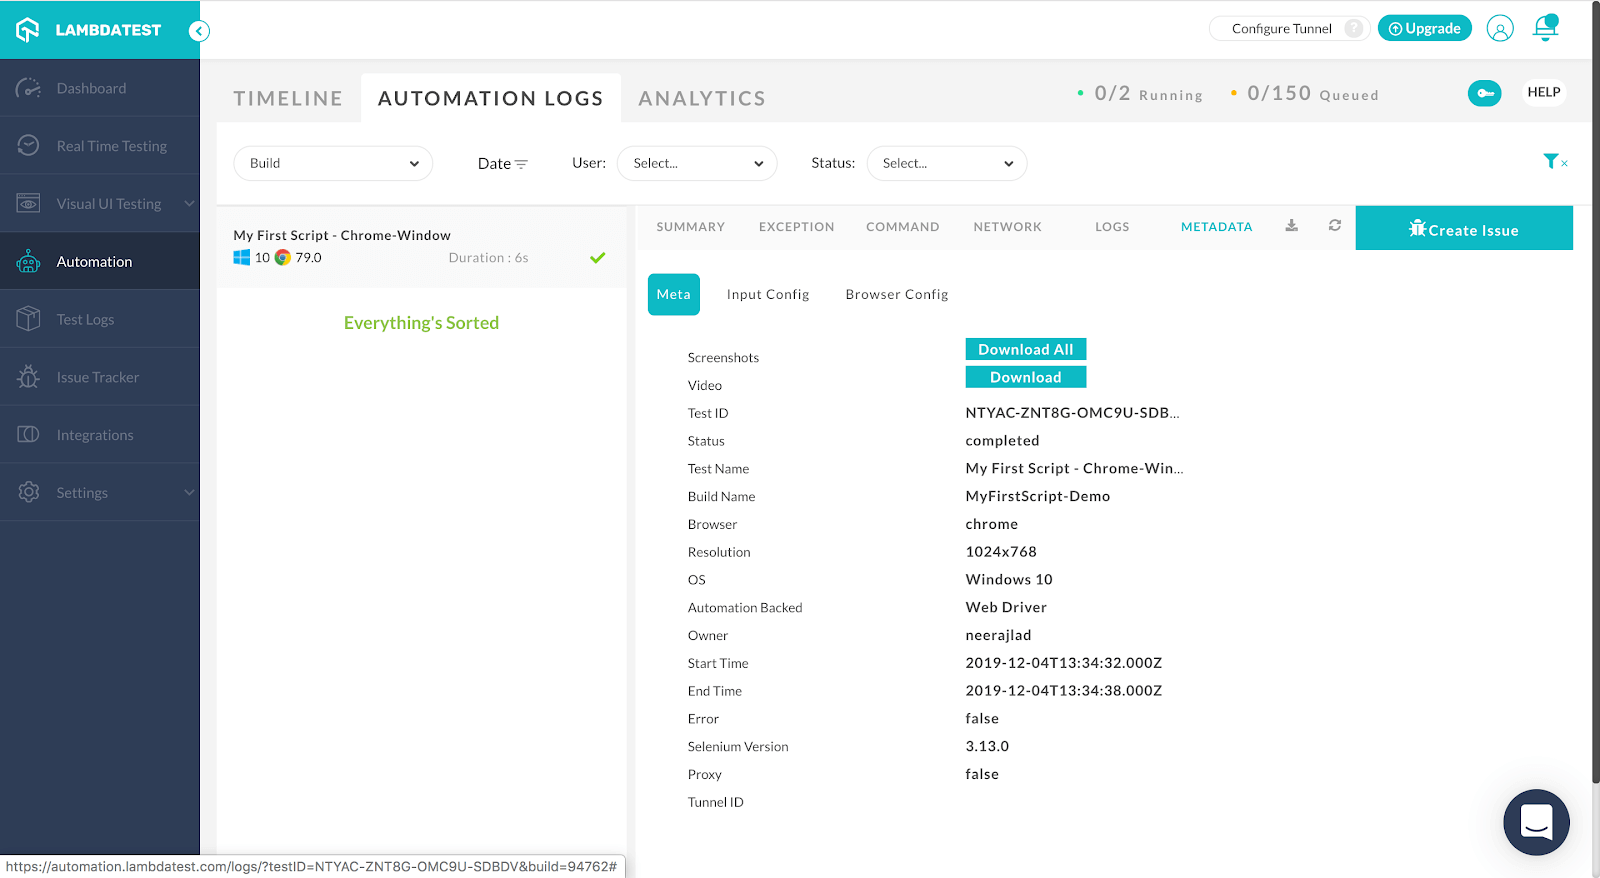Screen dimensions: 1600x878
Task: Click the Dashboard gauge icon
Action: click(28, 88)
